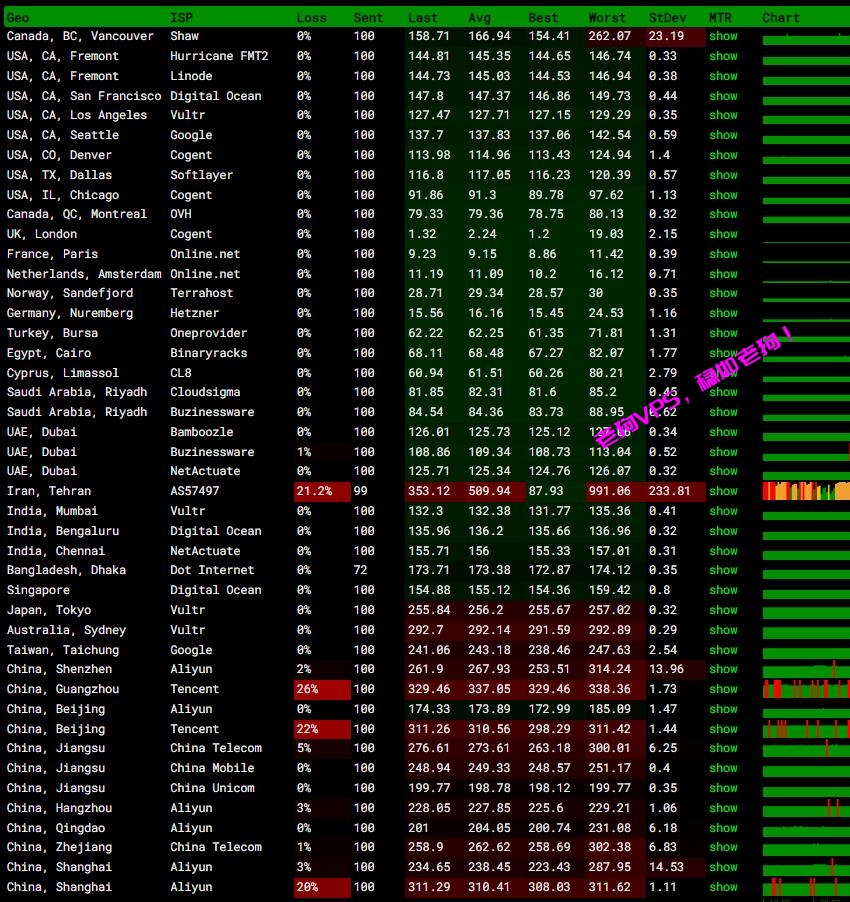The height and width of the screenshot is (902, 850).
Task: Click the 'Best' column header
Action: click(x=543, y=18)
